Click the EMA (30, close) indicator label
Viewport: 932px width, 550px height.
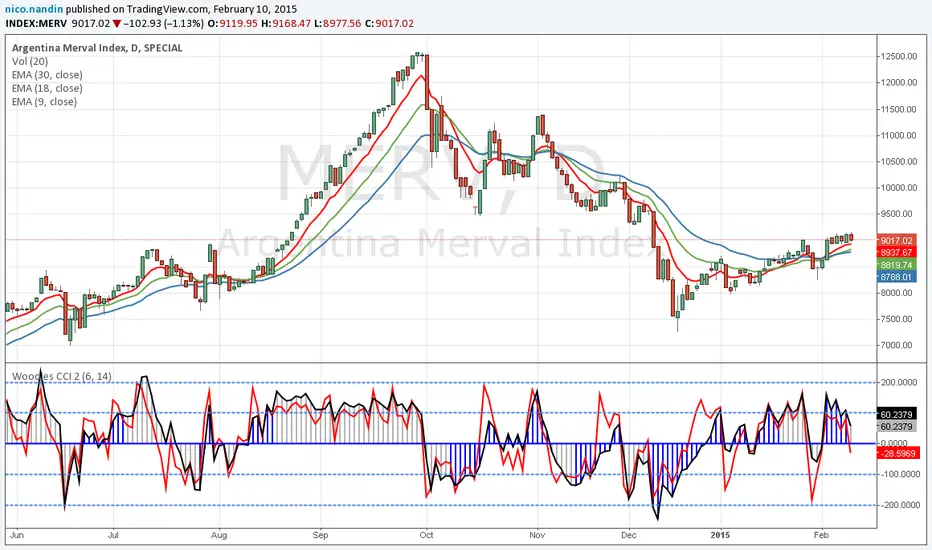(47, 75)
